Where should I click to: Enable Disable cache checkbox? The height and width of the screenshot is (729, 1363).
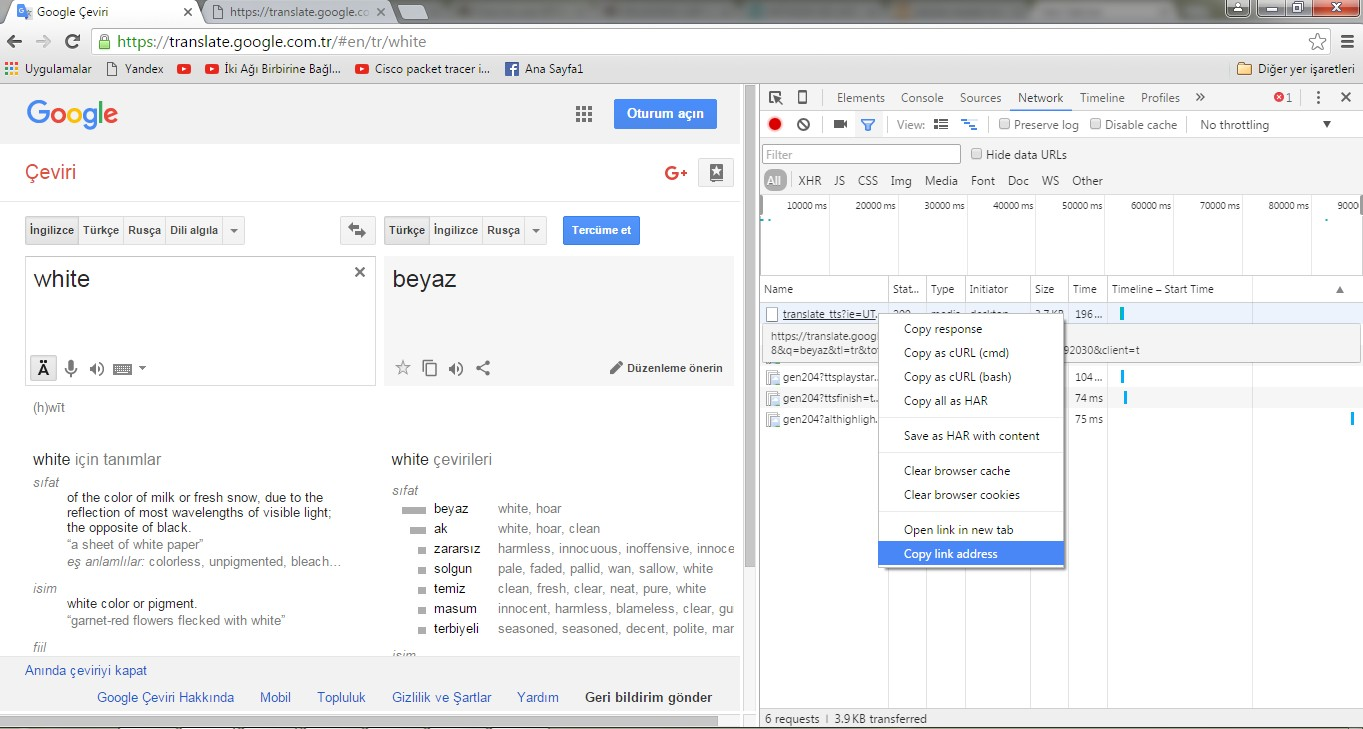1095,125
